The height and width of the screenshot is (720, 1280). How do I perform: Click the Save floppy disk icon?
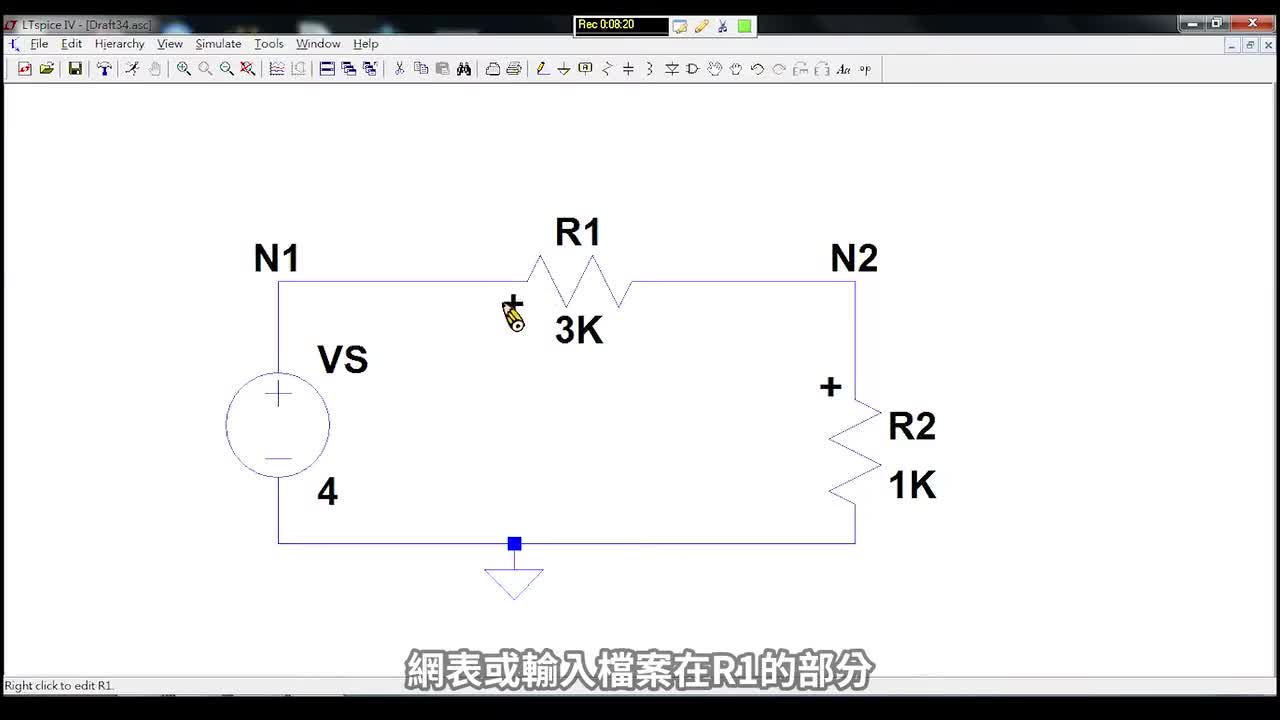point(75,69)
